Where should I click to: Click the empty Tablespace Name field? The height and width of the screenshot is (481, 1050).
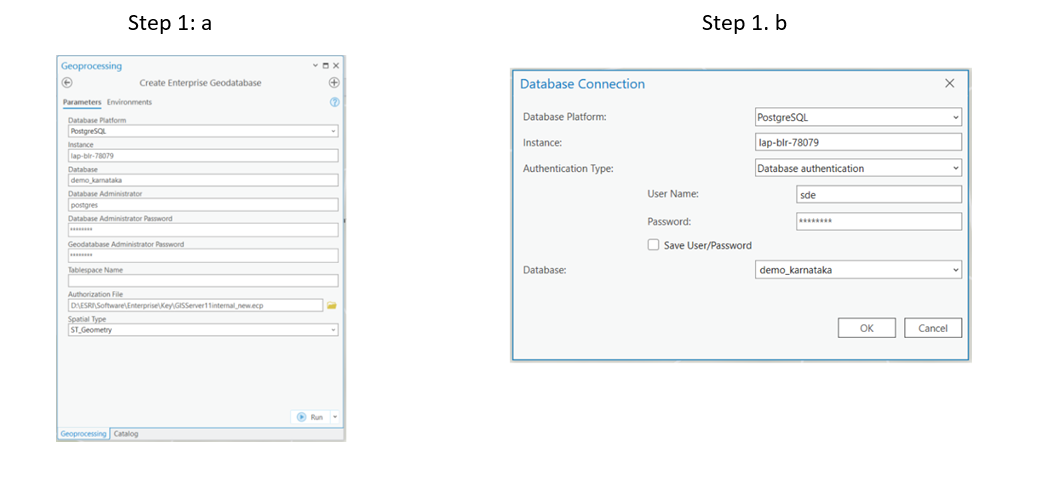pyautogui.click(x=203, y=281)
